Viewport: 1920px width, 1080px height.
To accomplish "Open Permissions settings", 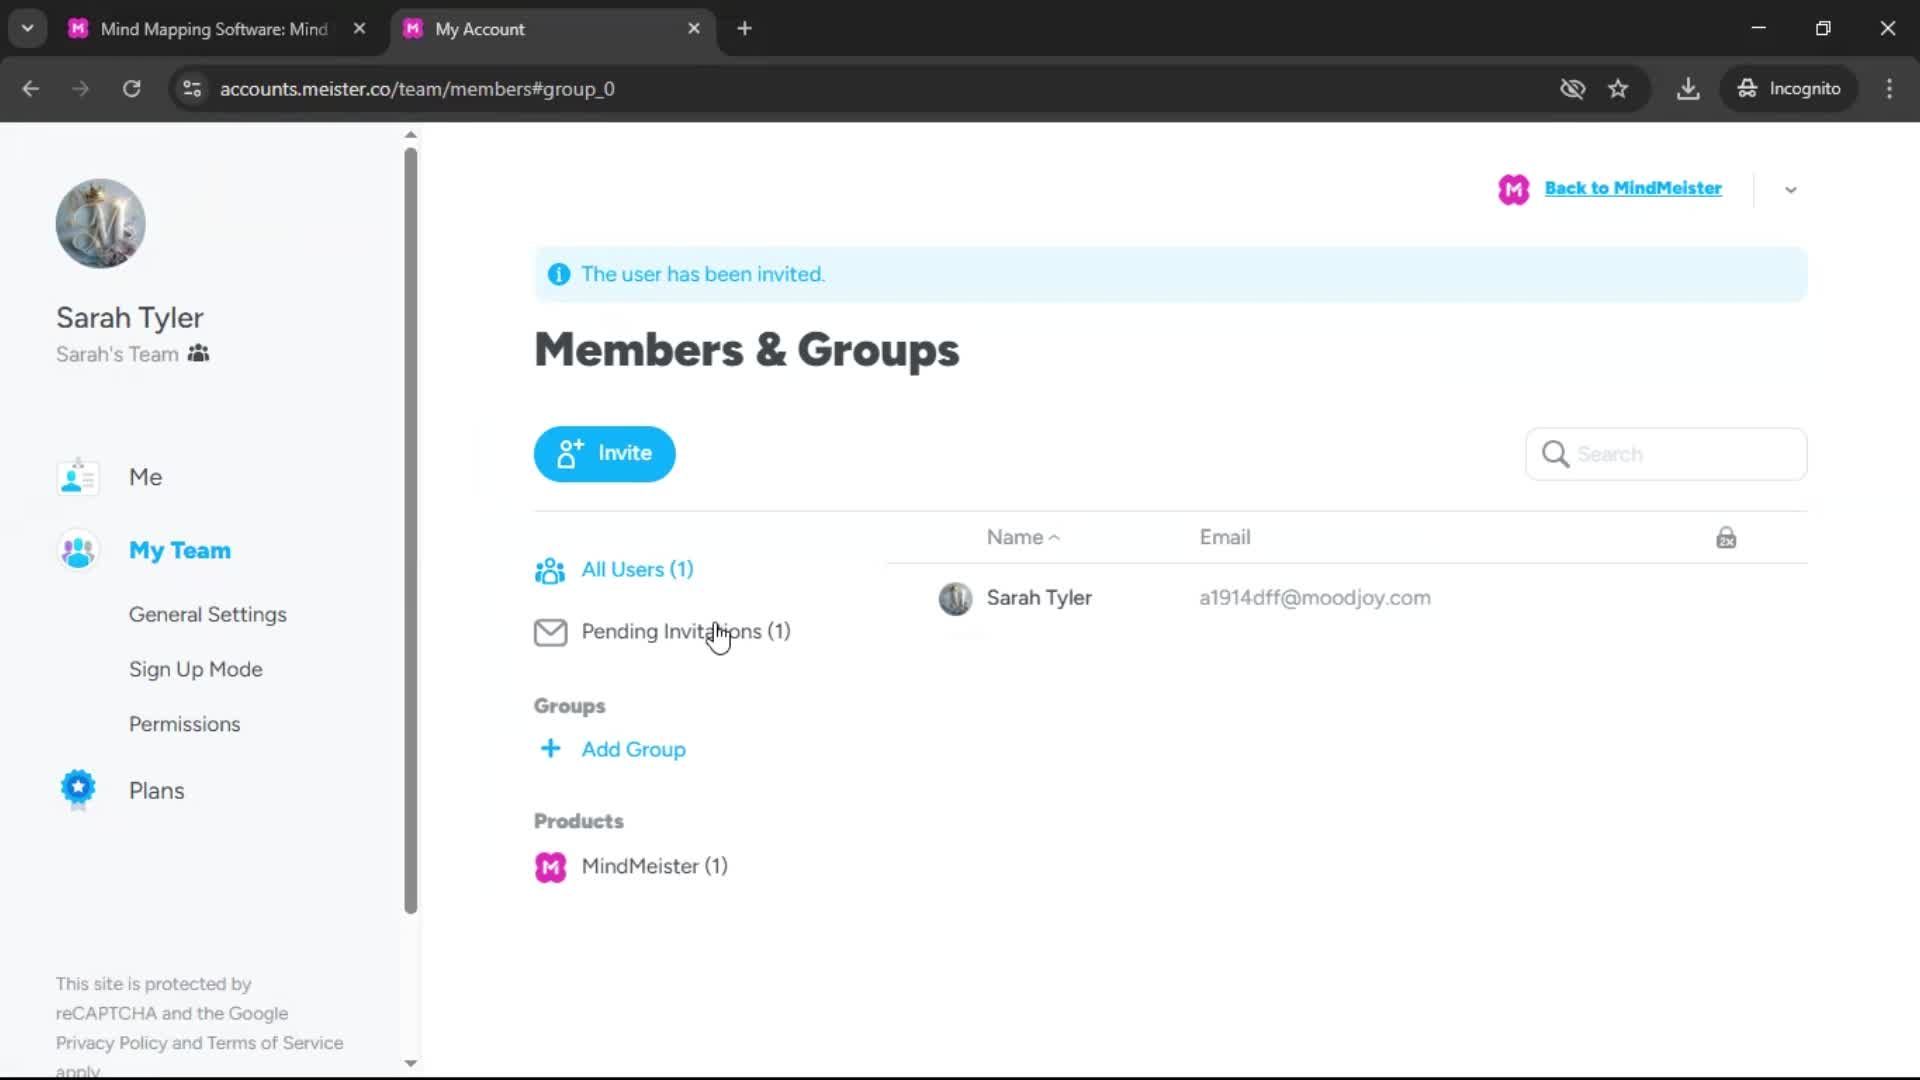I will point(184,724).
